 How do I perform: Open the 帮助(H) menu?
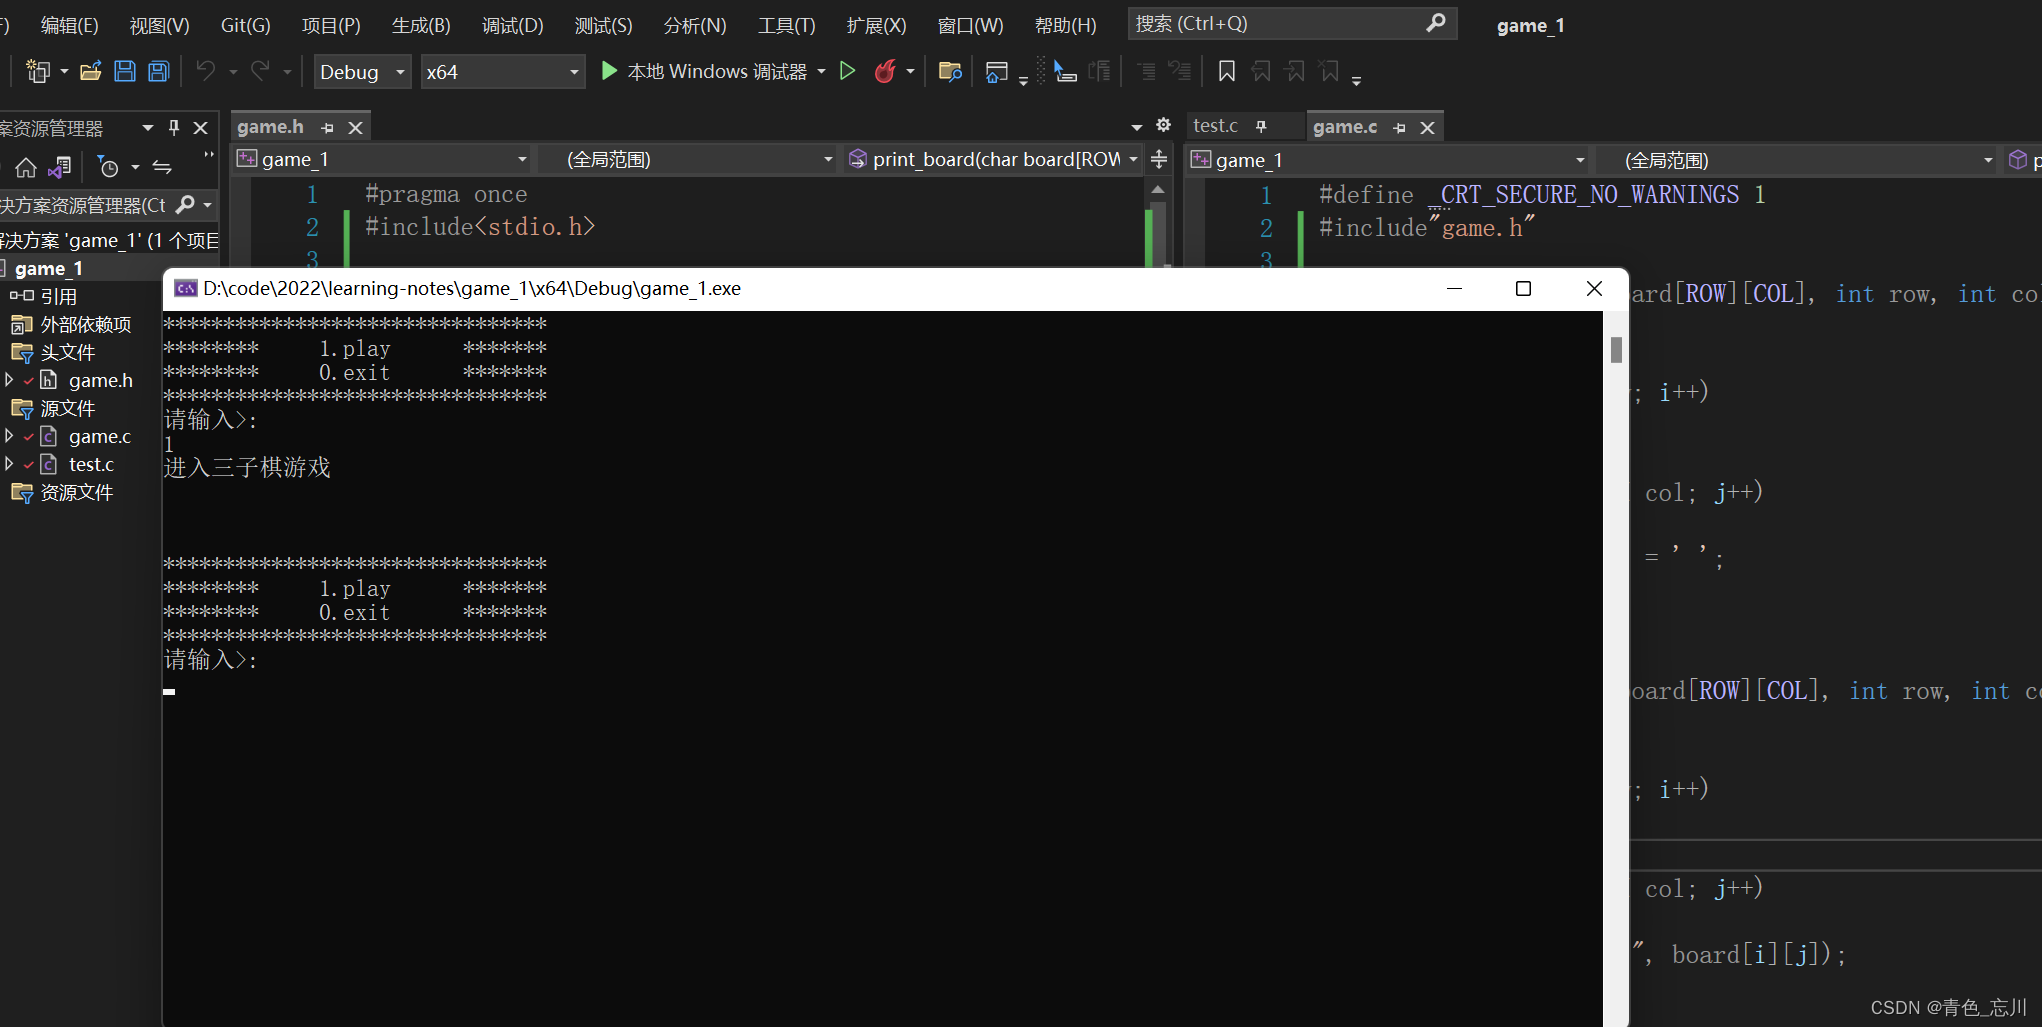[1065, 25]
